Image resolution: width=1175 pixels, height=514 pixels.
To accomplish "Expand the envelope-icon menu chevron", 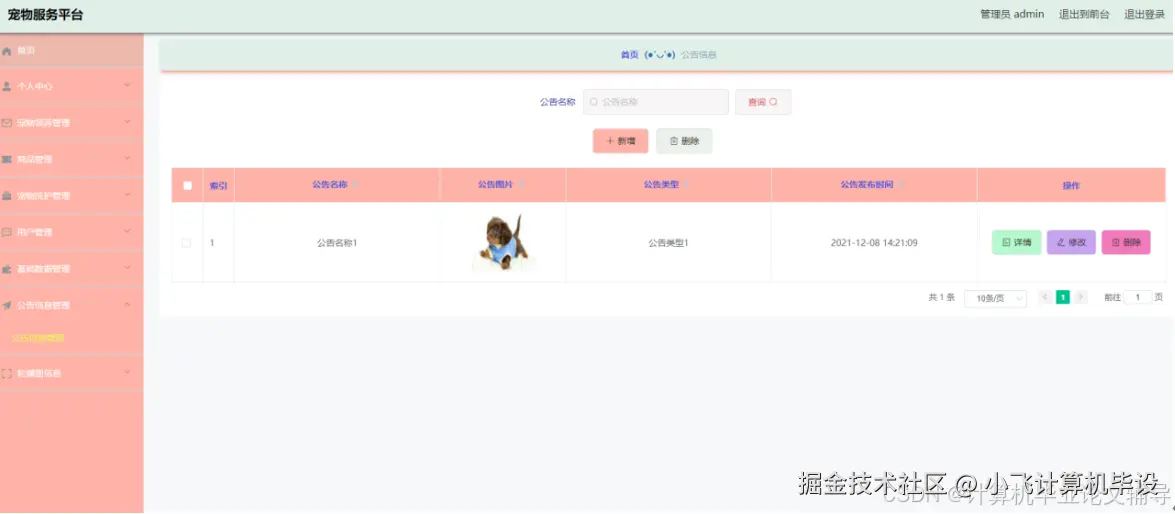I will [x=127, y=122].
